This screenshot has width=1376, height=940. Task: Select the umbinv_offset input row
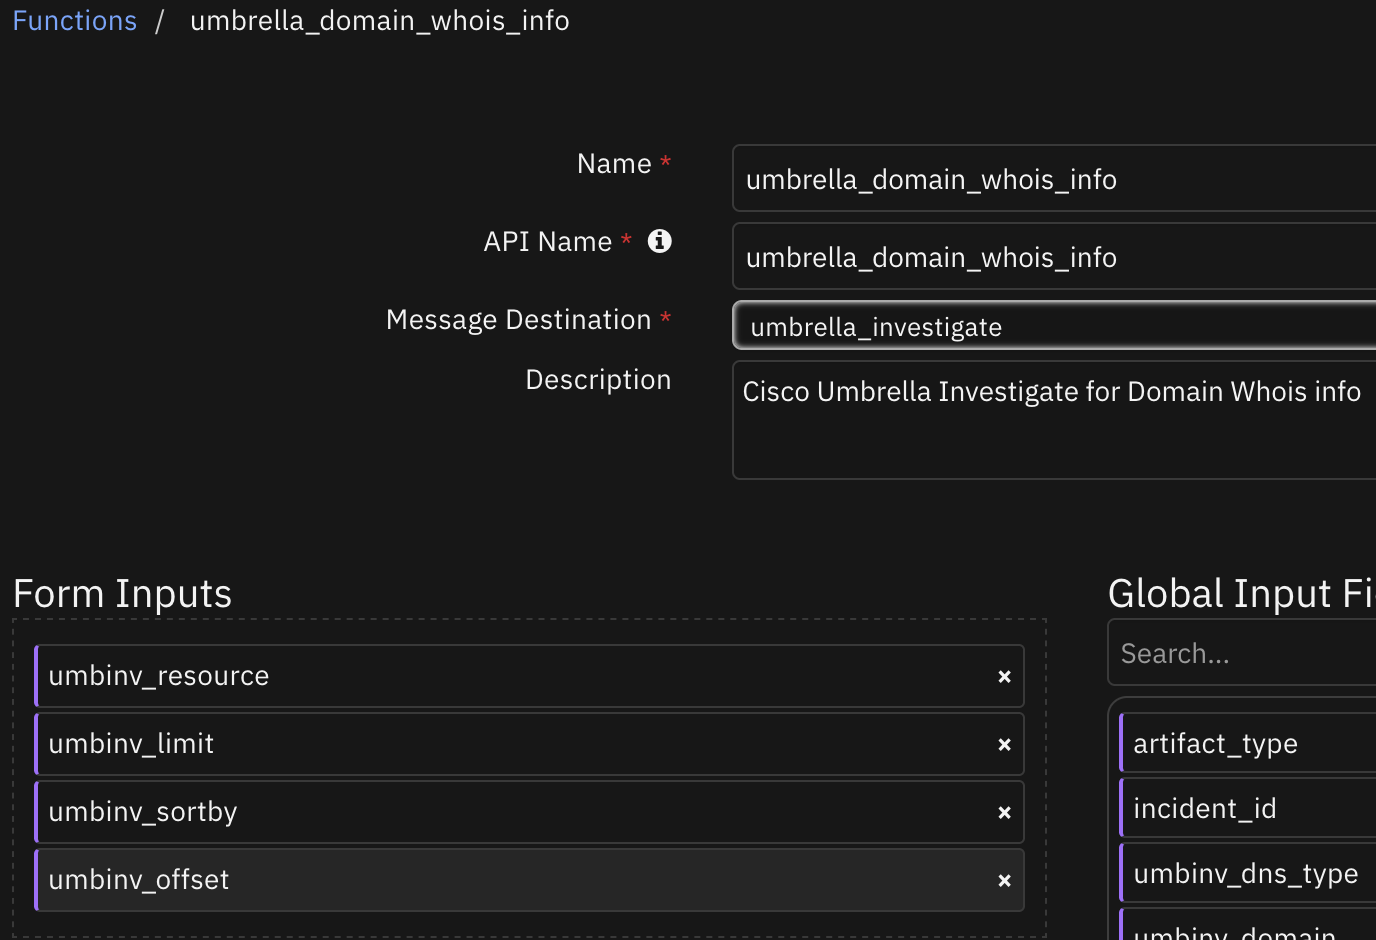[x=529, y=880]
